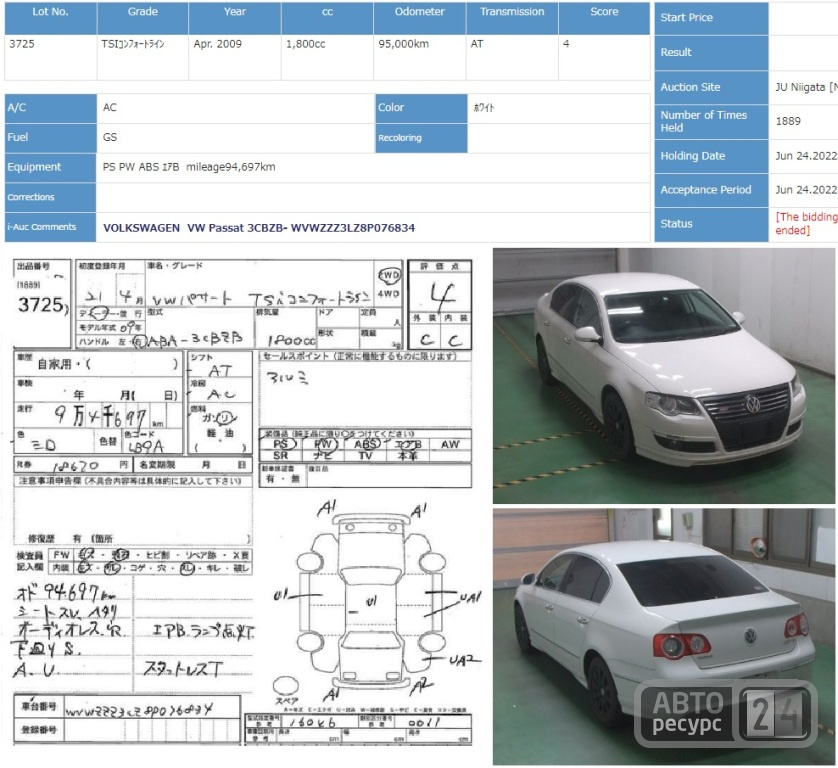838x768 pixels.
Task: Select the 'AT' transmission value
Action: (x=477, y=44)
